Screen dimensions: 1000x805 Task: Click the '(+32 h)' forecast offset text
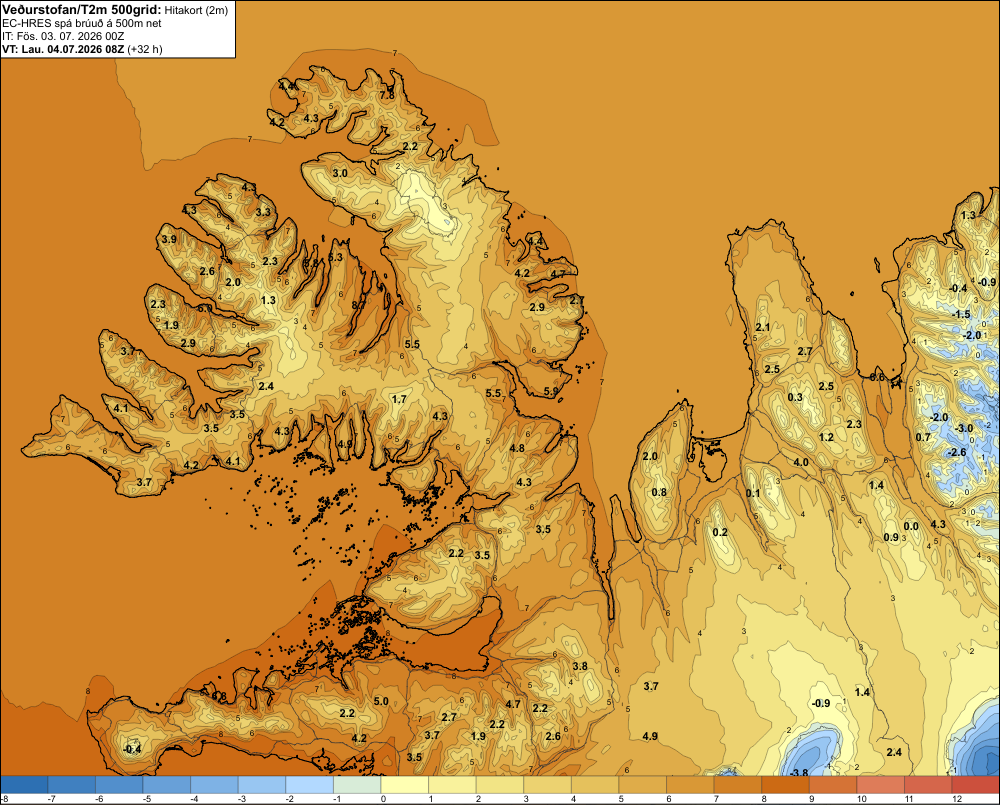(x=145, y=49)
